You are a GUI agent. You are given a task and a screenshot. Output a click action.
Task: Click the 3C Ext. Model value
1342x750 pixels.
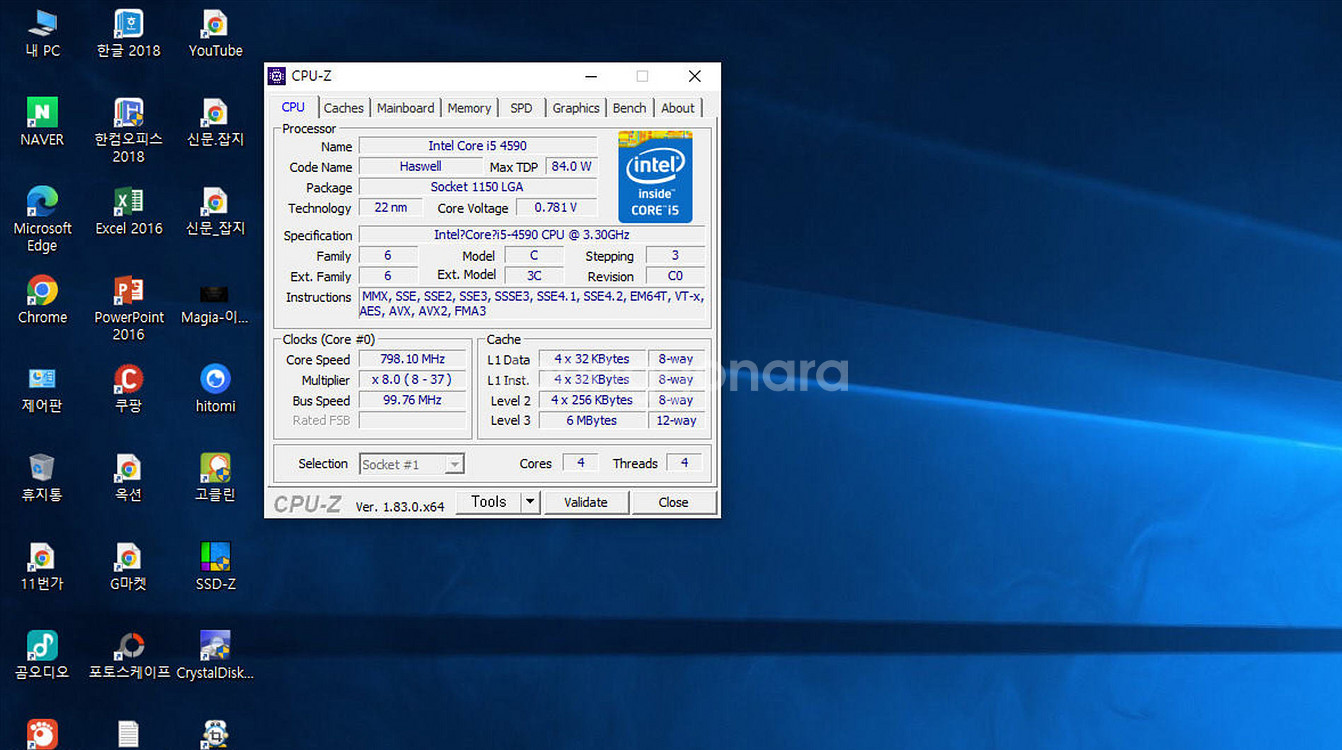tap(534, 275)
